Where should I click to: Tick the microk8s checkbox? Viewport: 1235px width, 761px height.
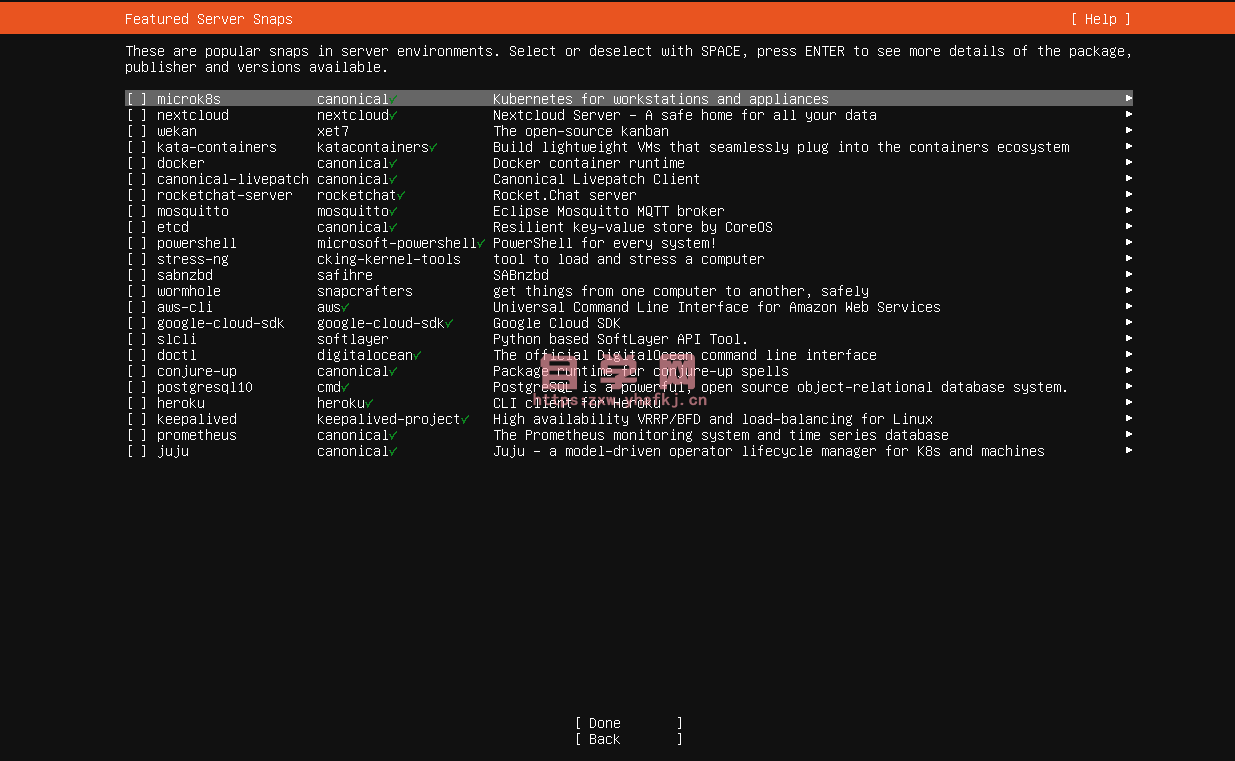[x=137, y=99]
